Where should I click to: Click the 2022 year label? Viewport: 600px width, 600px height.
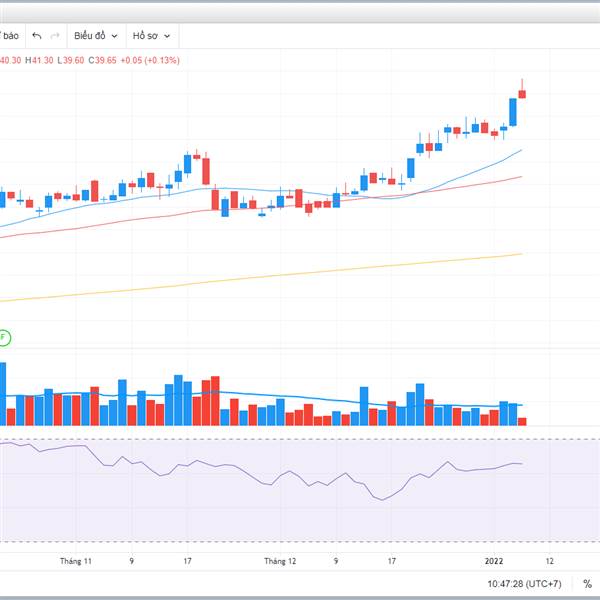pos(494,561)
